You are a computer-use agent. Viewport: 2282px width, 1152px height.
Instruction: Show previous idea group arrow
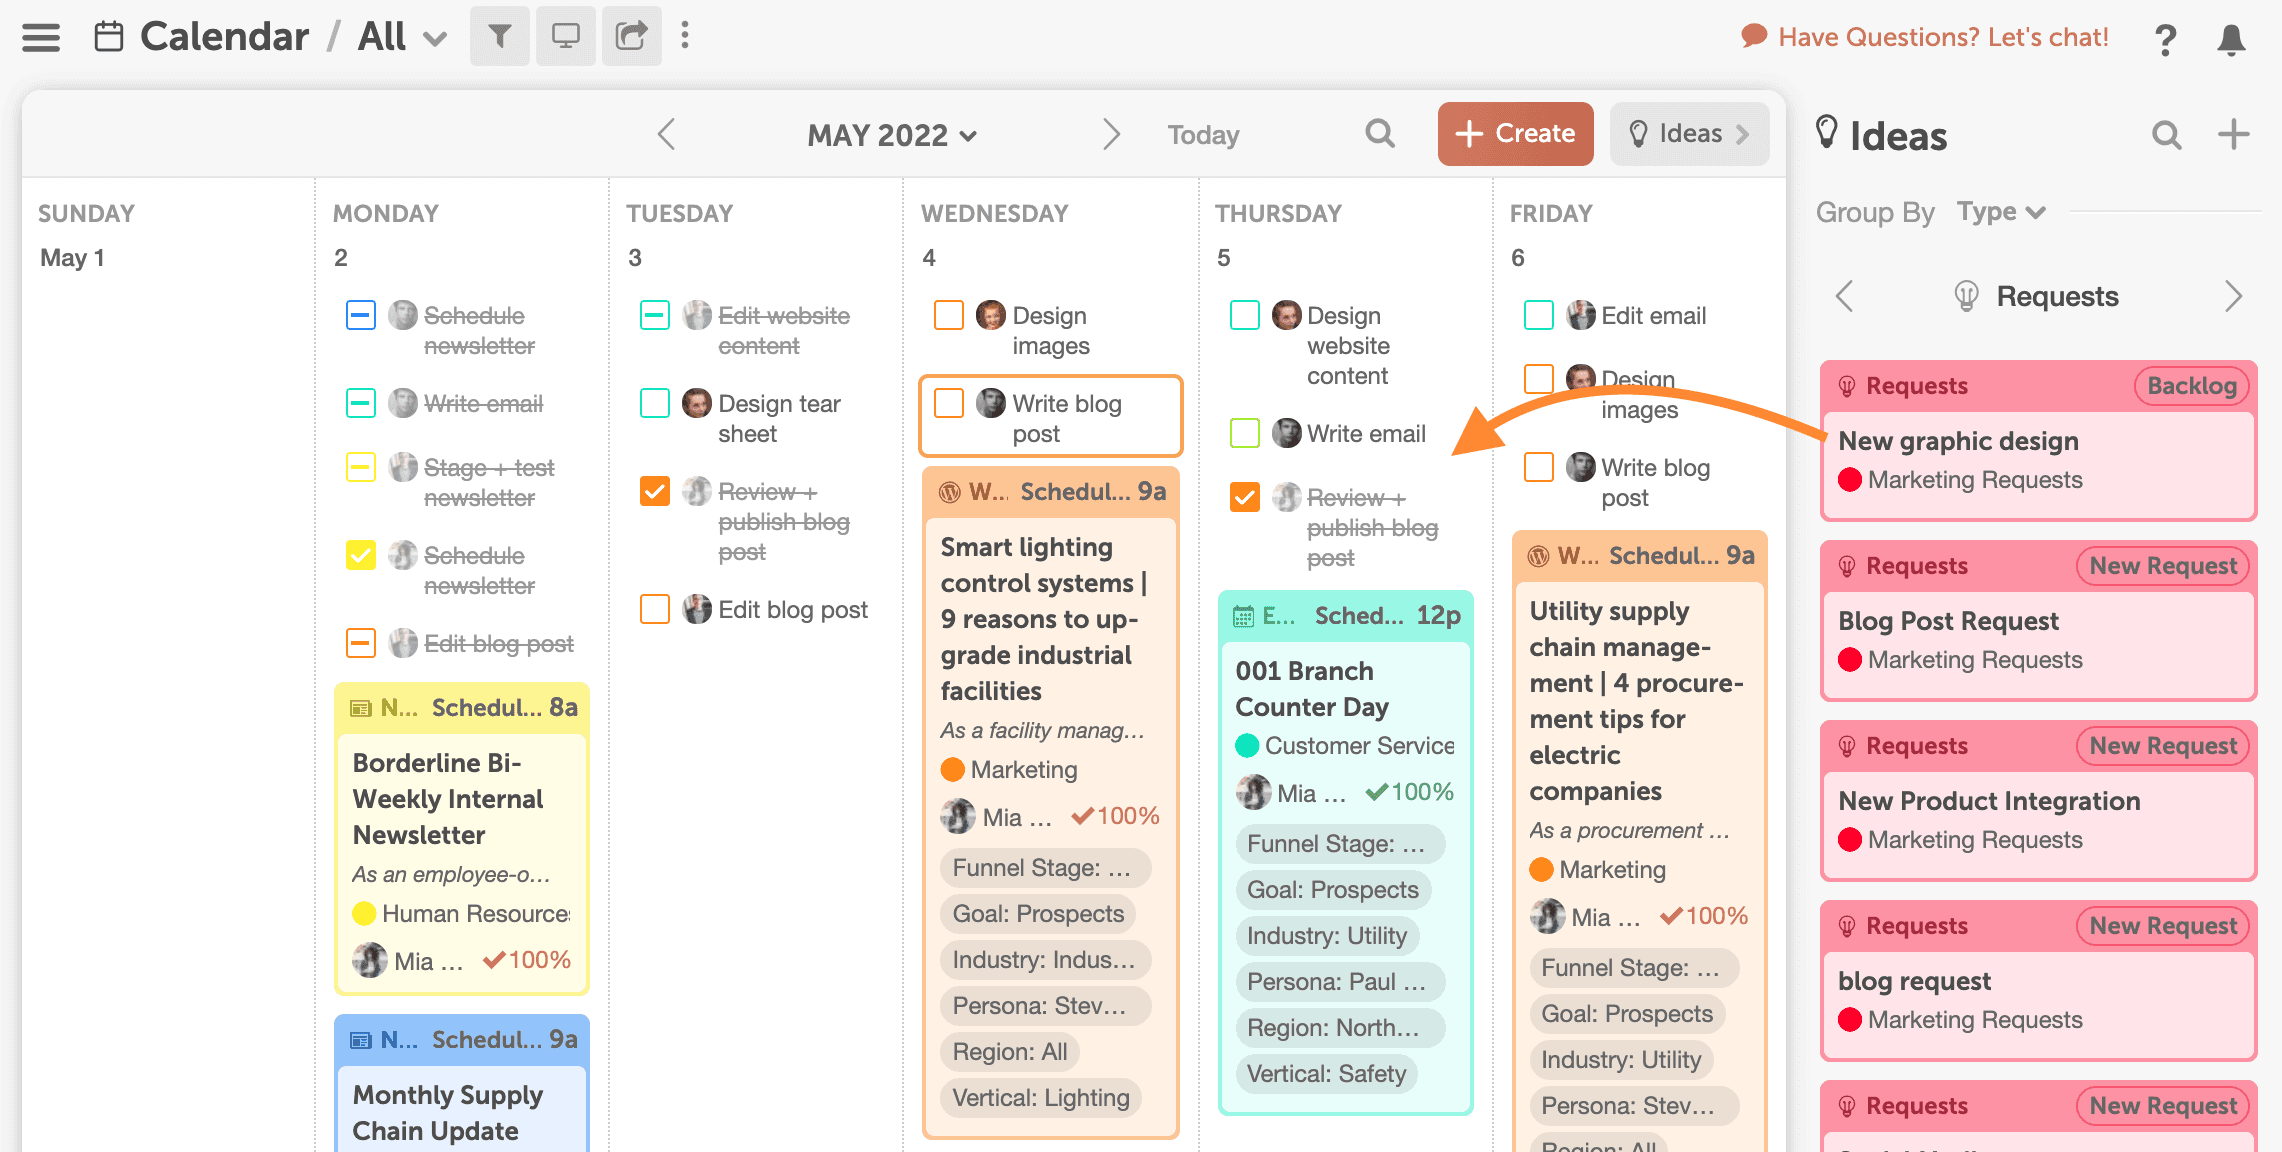(x=1845, y=296)
